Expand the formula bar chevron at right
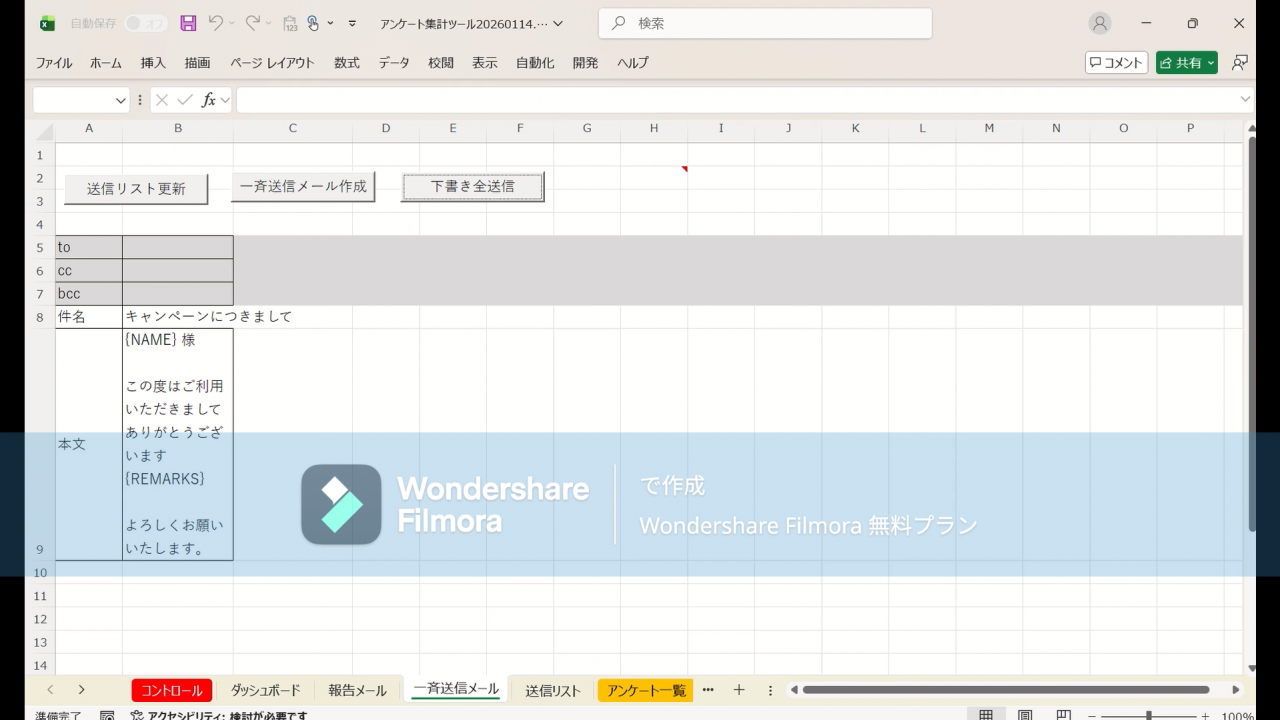 pos(1245,99)
